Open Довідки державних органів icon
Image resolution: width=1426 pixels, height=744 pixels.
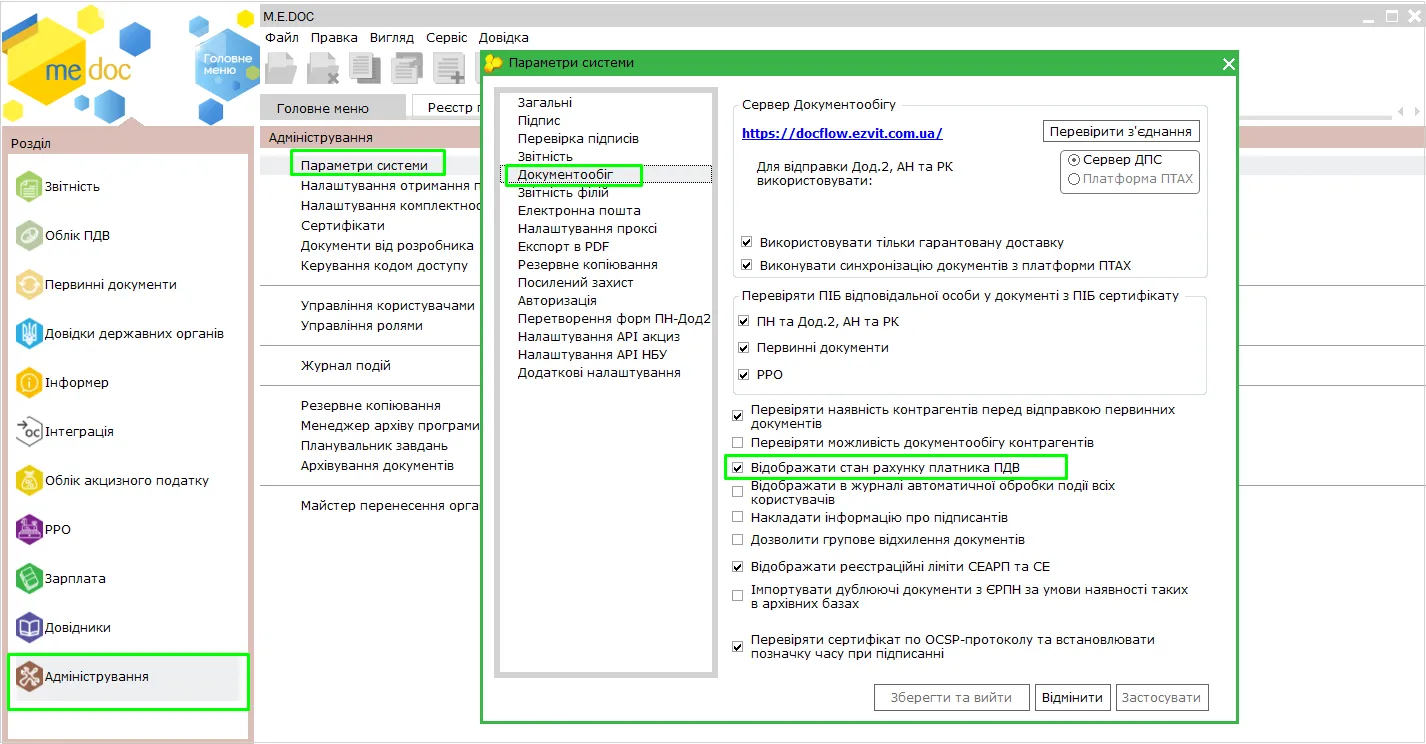tap(29, 334)
